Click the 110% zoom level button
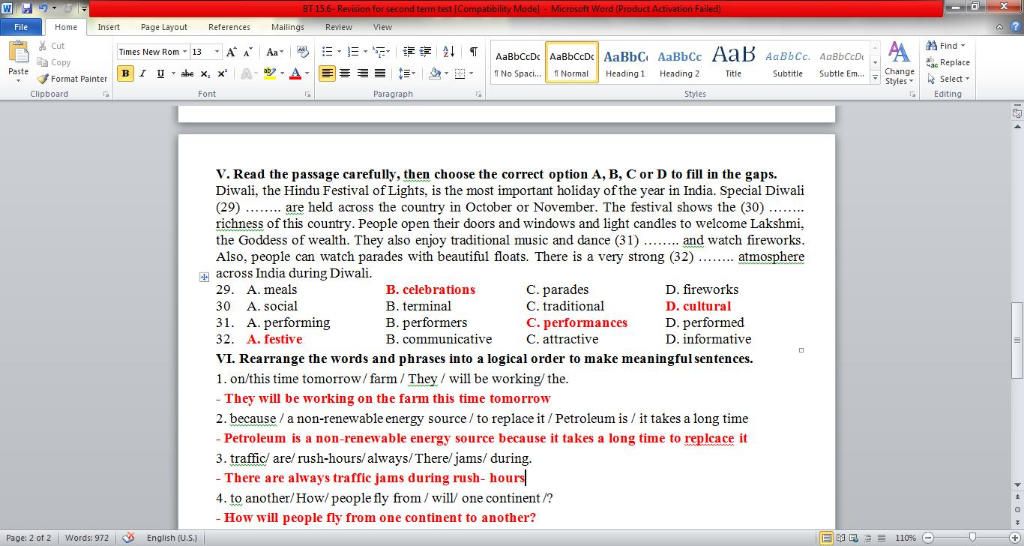Image resolution: width=1024 pixels, height=546 pixels. point(905,538)
